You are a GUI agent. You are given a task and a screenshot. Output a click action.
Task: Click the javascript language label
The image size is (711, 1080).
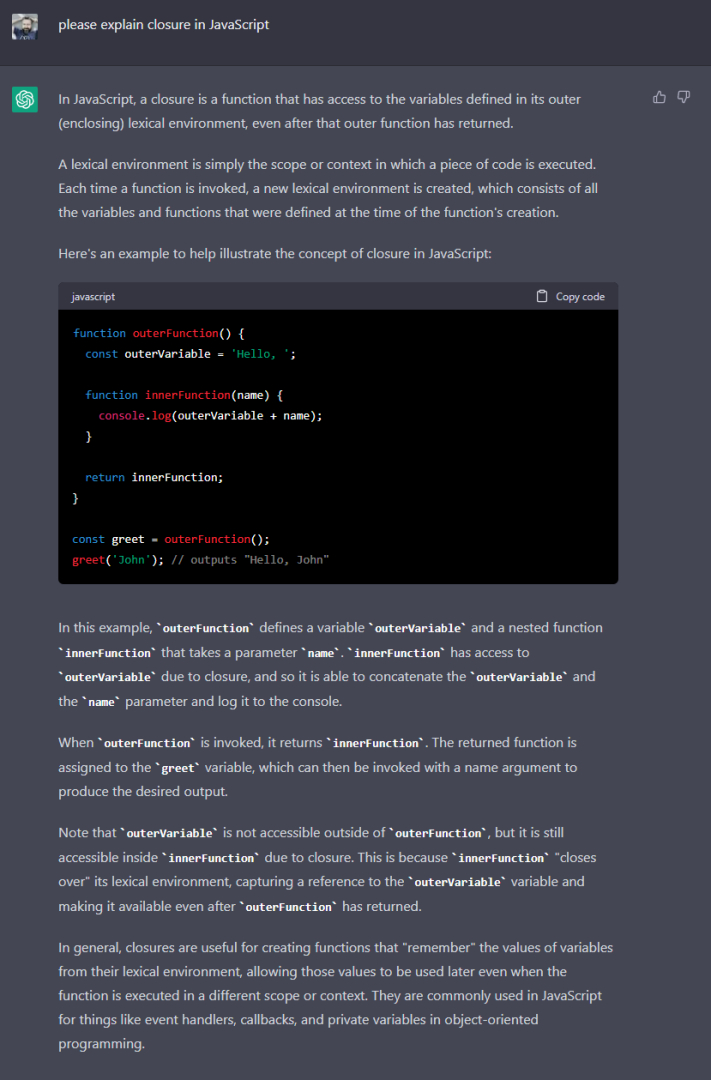93,297
